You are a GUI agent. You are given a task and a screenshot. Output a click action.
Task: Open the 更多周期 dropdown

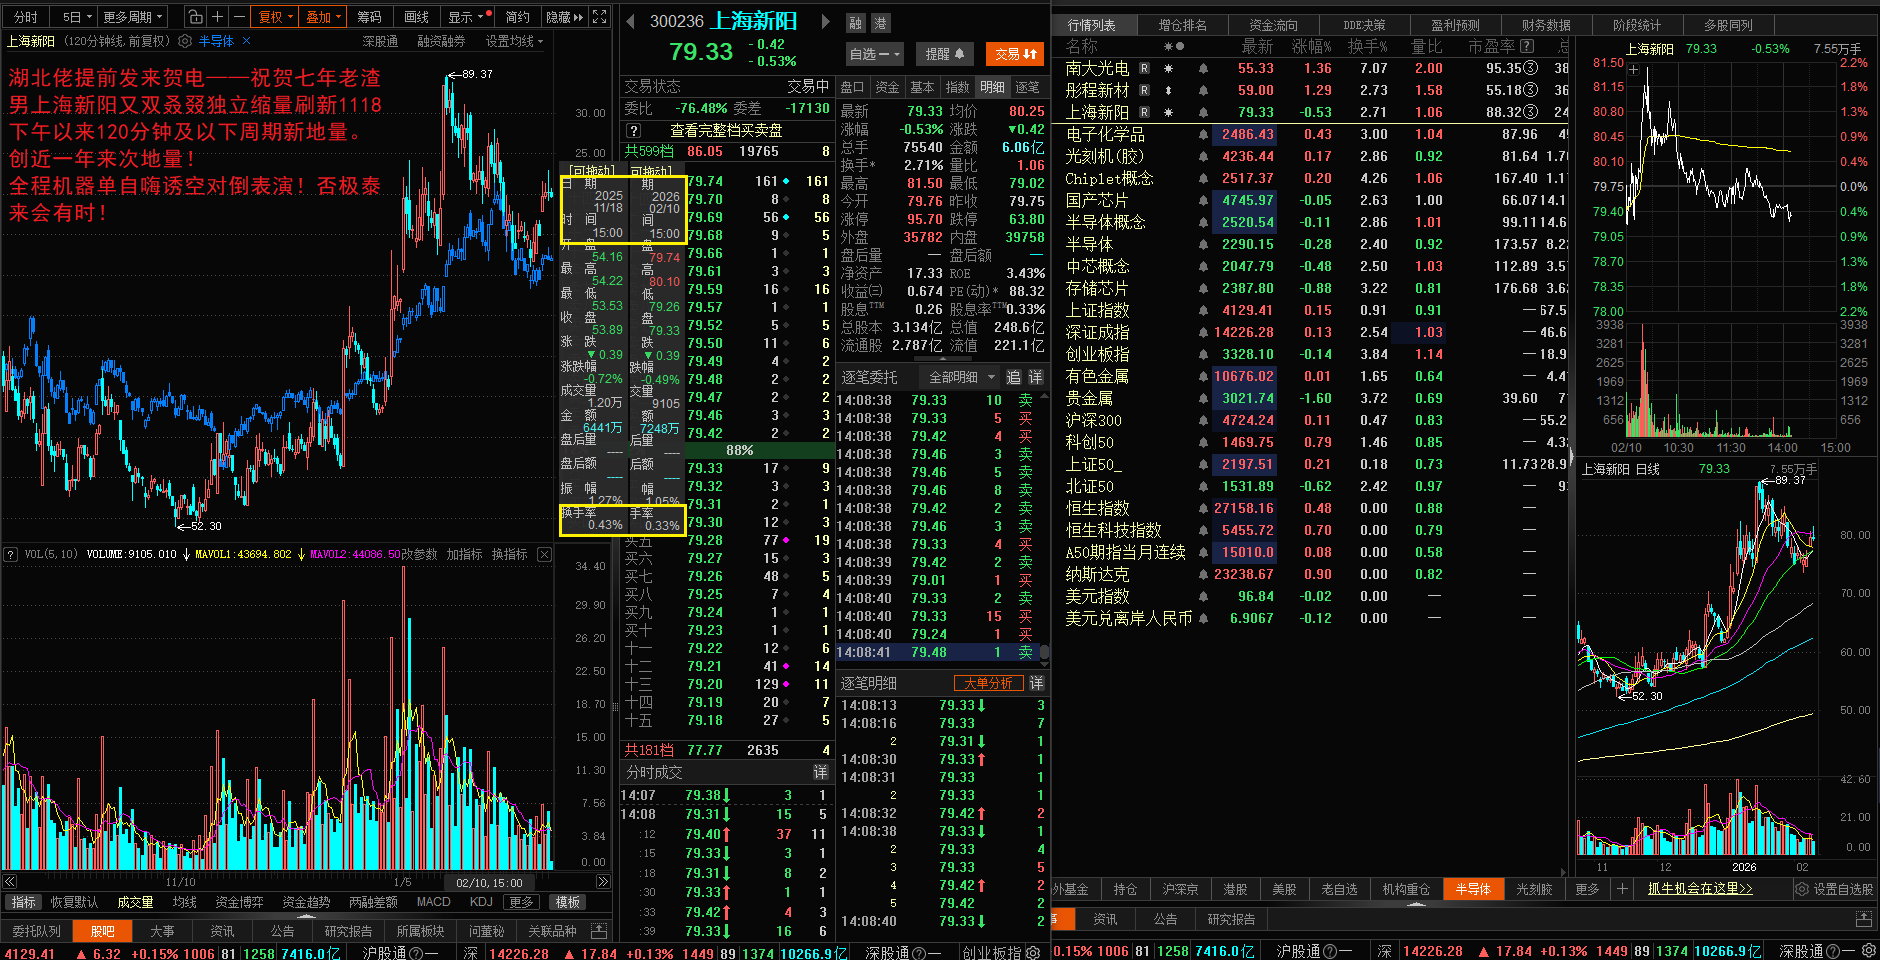[x=132, y=17]
